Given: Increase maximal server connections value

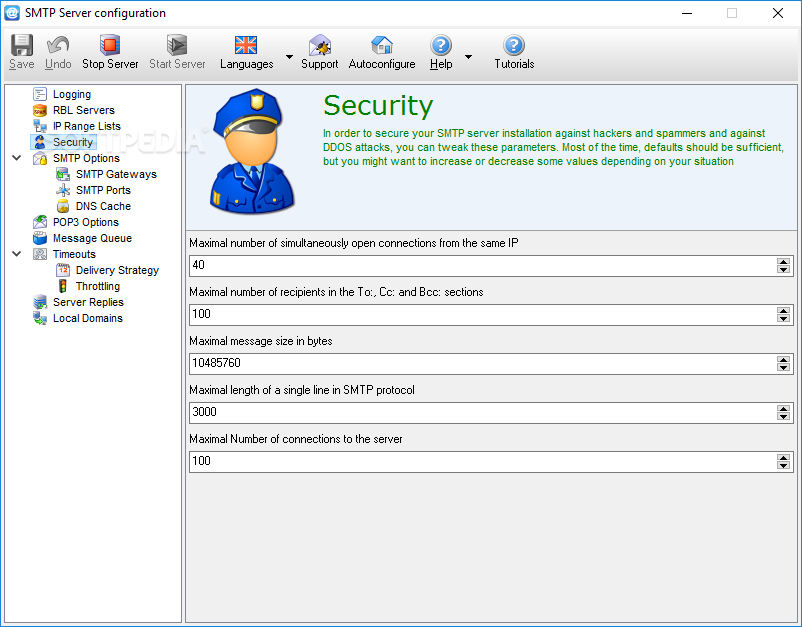Looking at the screenshot, I should tap(783, 458).
